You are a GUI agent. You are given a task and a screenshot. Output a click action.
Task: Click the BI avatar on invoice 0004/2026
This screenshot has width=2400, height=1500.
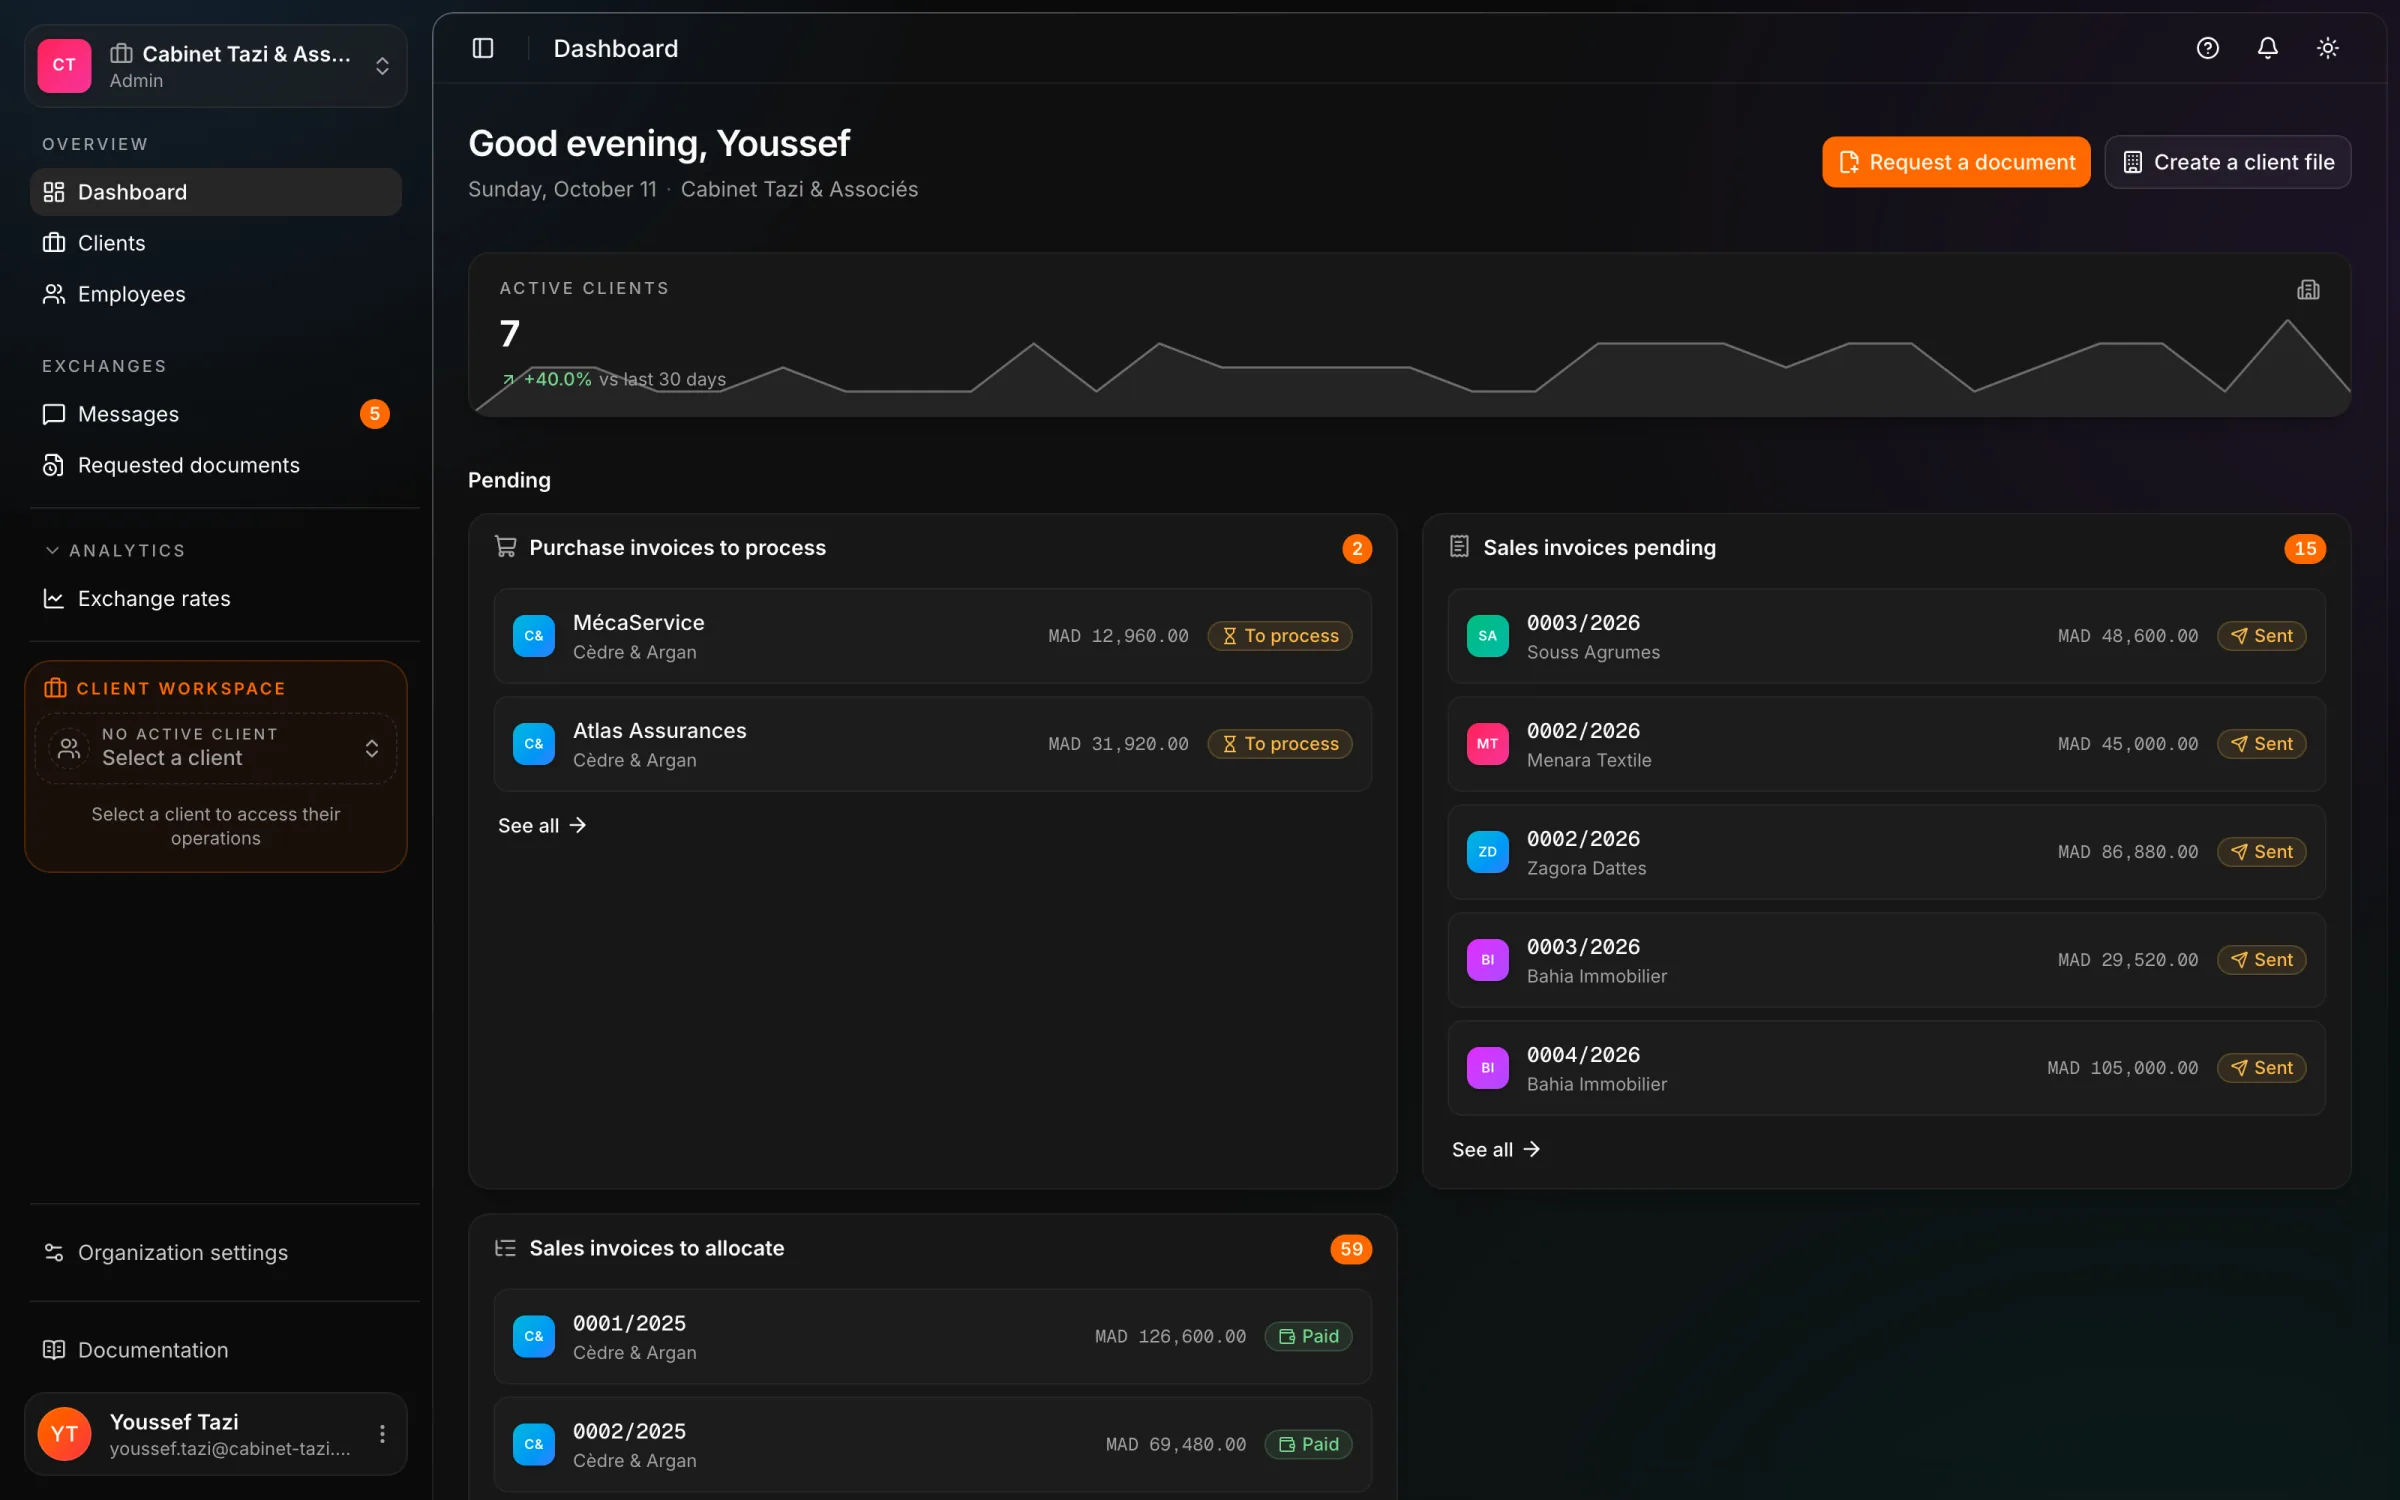1487,1068
